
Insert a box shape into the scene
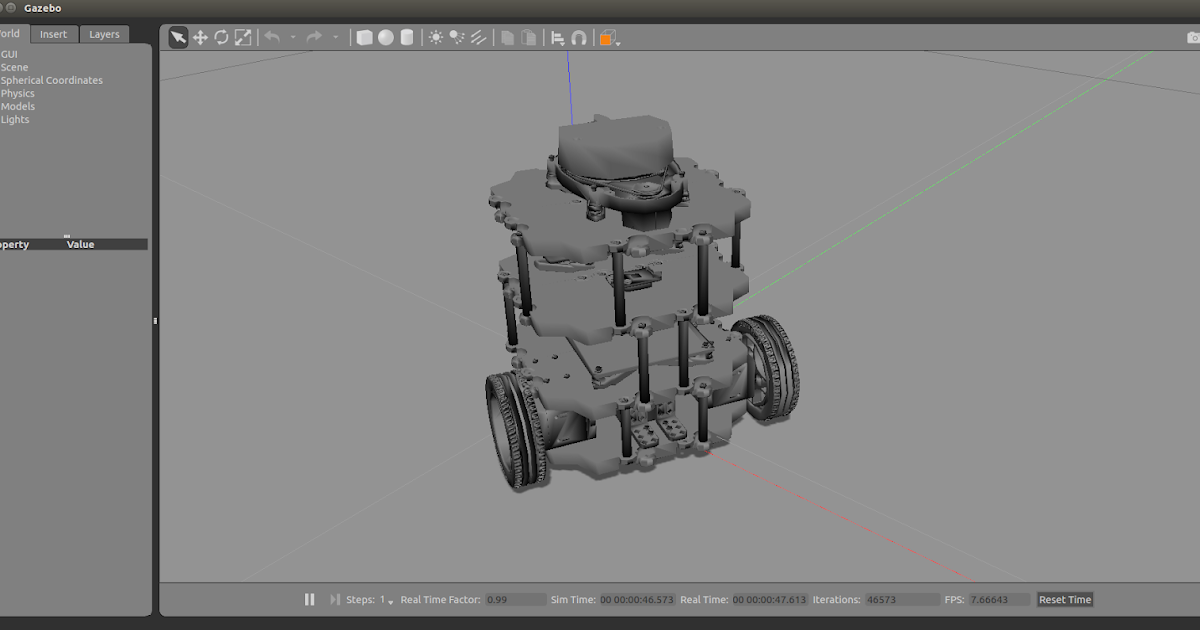click(x=364, y=37)
